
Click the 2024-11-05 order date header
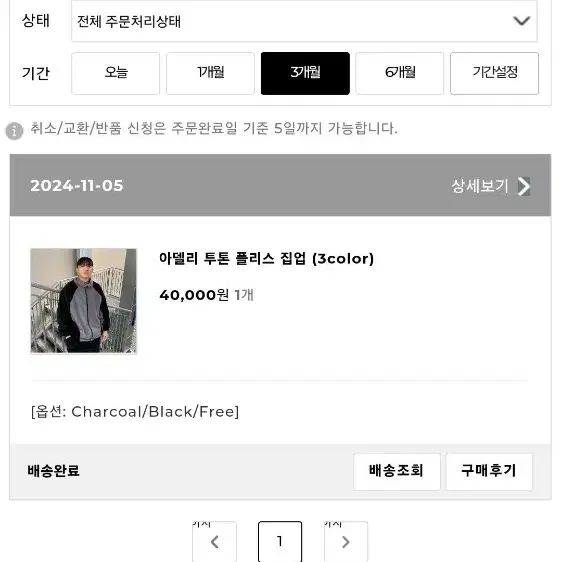pos(77,186)
